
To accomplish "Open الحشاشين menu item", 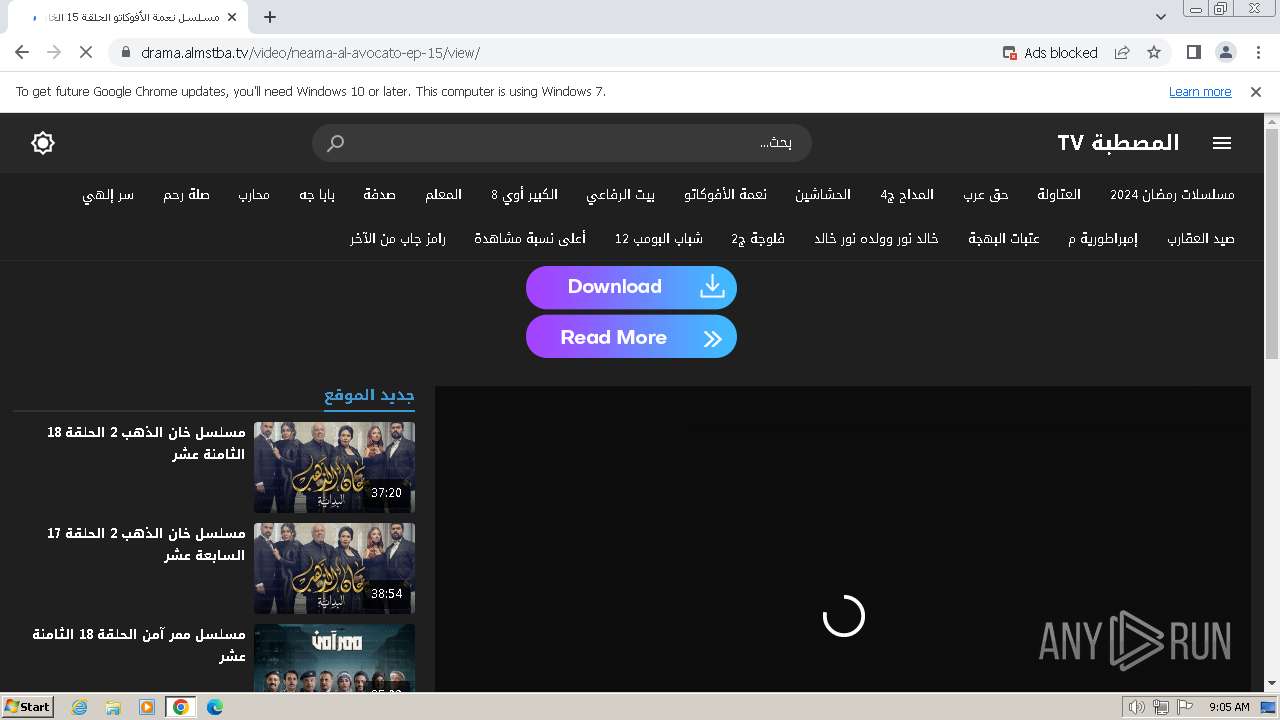I will 823,195.
